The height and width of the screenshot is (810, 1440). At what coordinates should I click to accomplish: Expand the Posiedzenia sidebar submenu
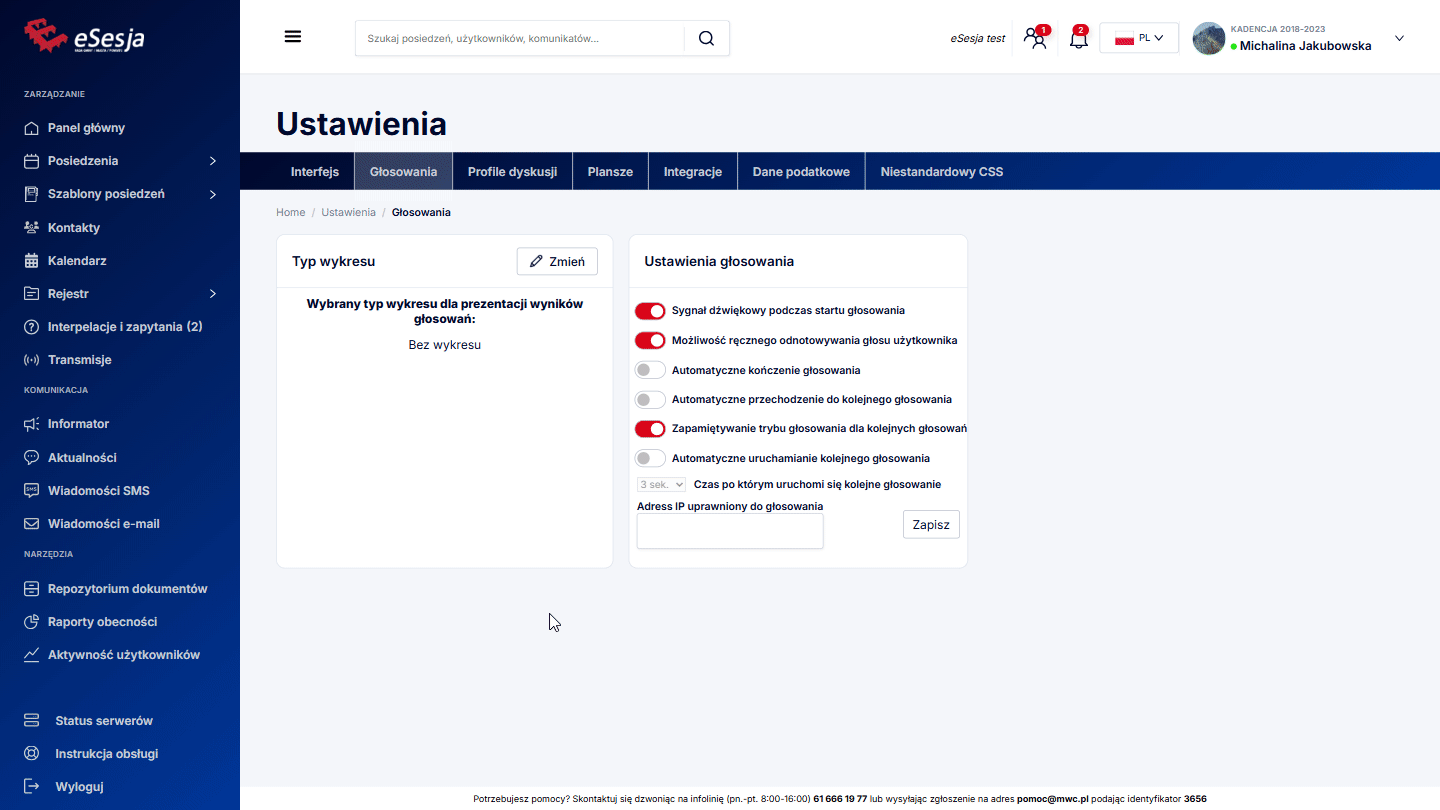point(212,161)
